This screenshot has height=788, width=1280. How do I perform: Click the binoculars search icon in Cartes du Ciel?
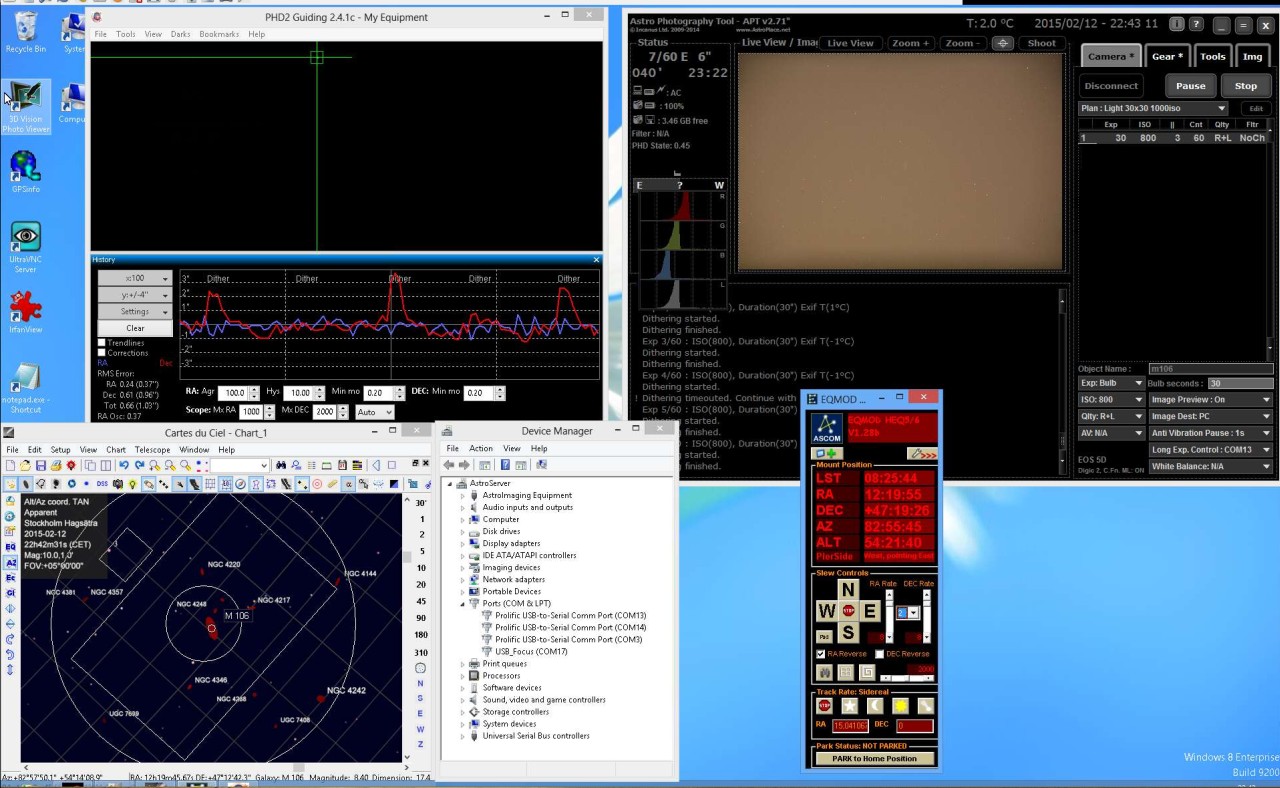tap(281, 465)
